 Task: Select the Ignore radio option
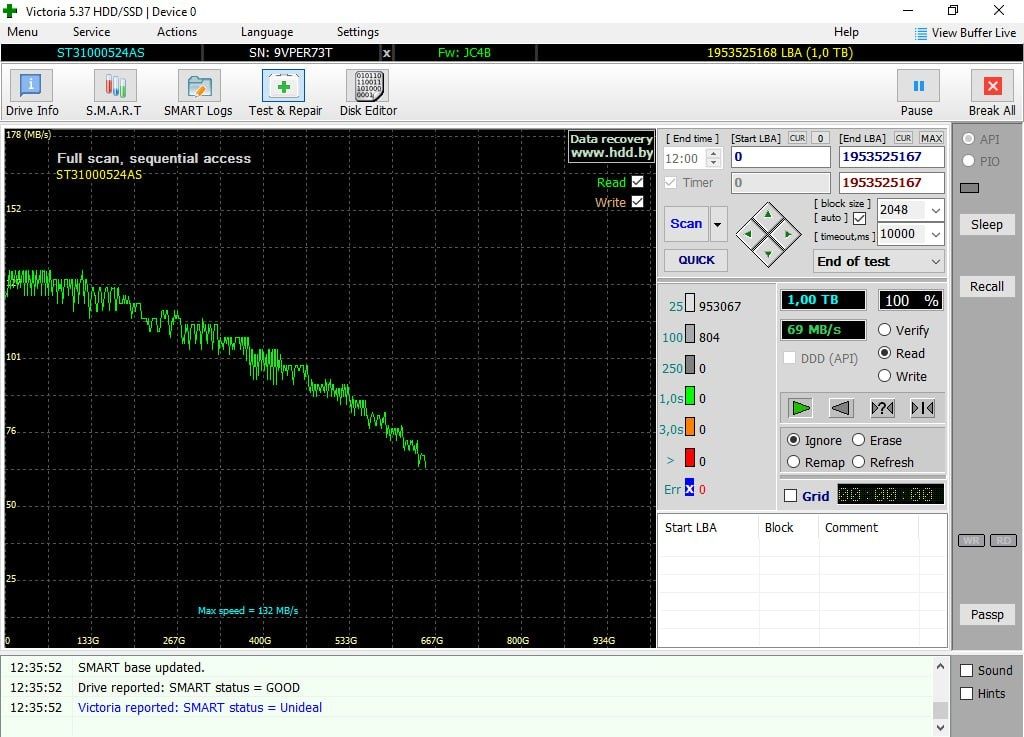pyautogui.click(x=793, y=440)
